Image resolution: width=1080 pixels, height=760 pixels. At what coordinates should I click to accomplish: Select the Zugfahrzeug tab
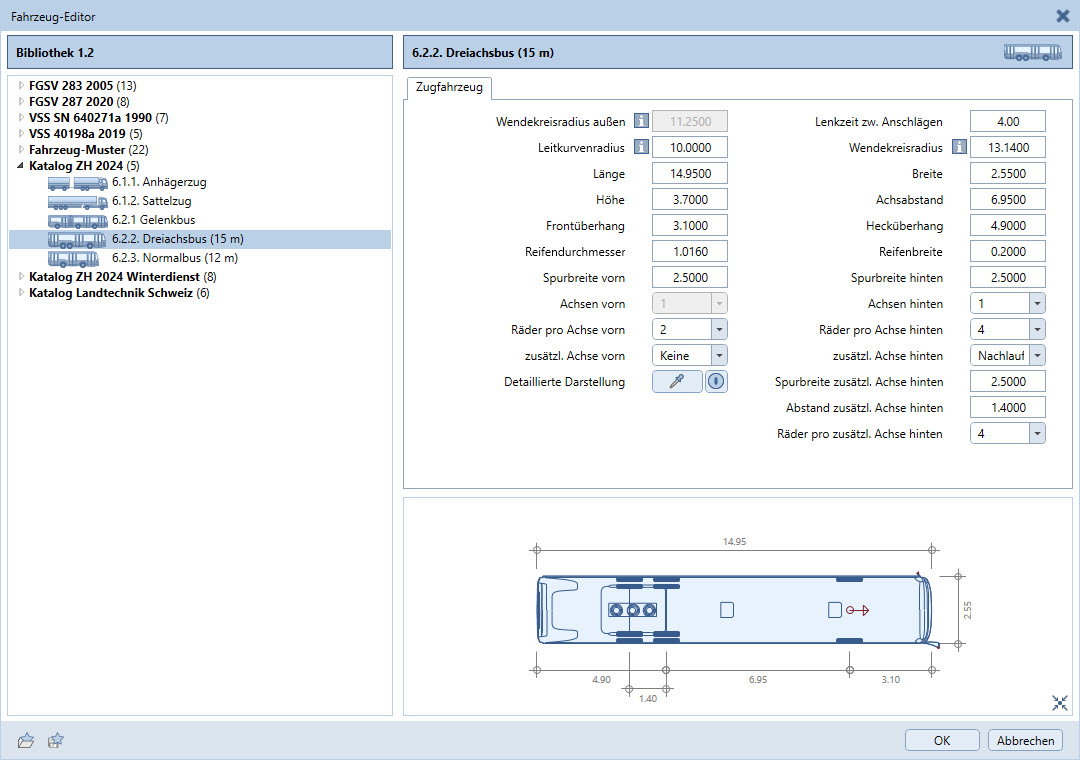(x=449, y=88)
